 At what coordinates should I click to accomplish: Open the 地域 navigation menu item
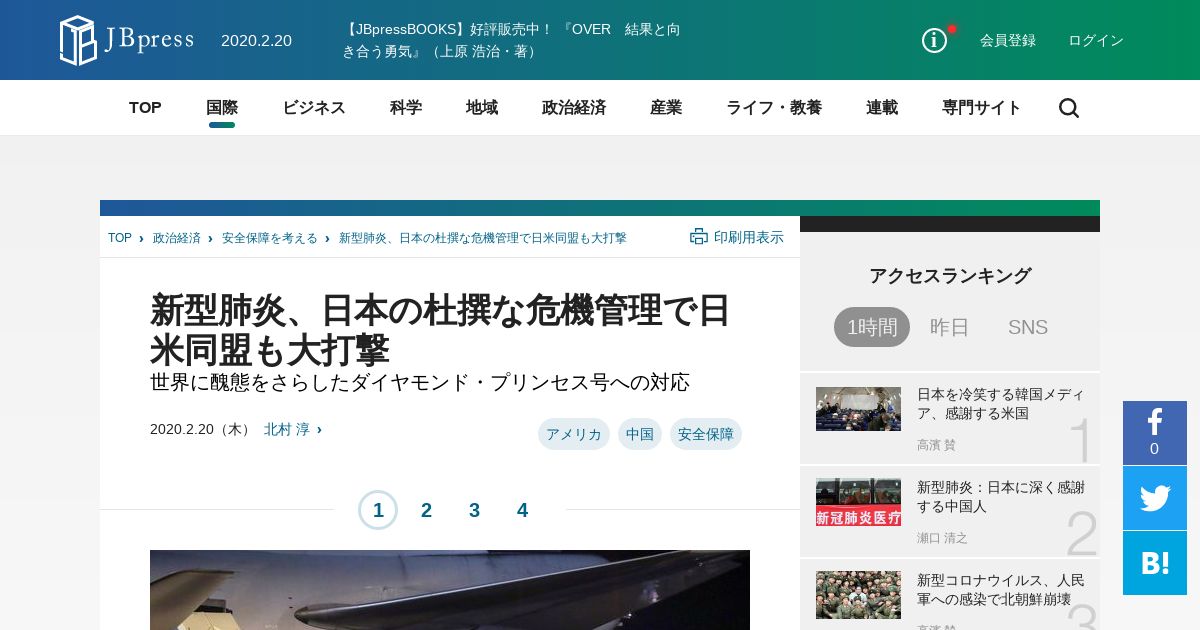click(482, 108)
